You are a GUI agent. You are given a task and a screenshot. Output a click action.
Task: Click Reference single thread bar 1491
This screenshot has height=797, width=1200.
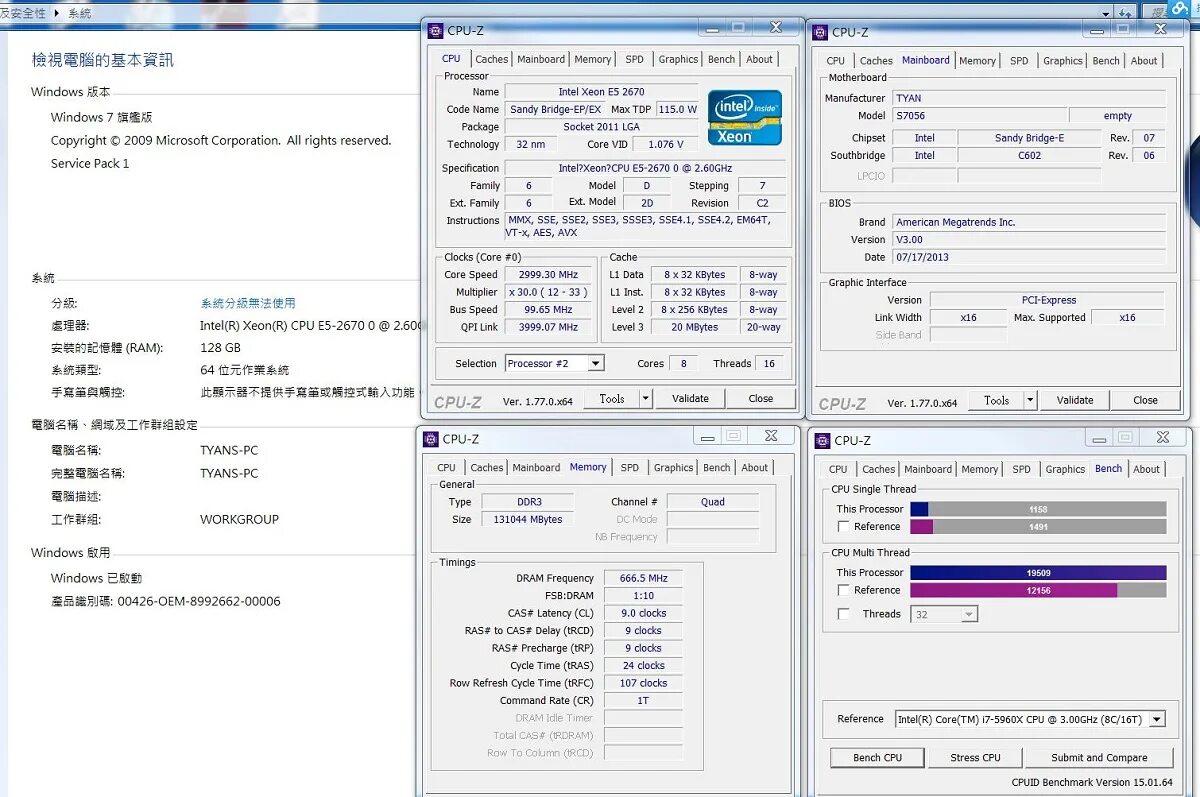coord(1038,526)
